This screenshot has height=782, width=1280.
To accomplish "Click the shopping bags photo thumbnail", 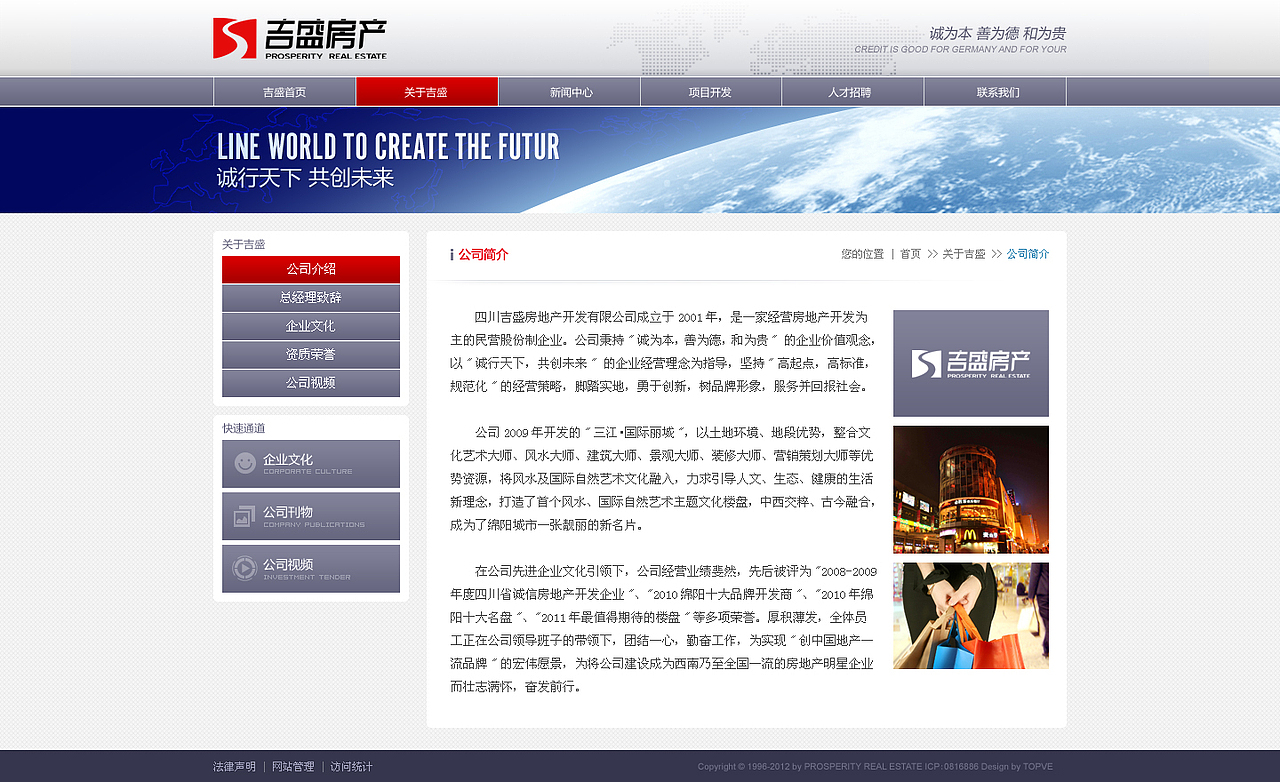I will (x=971, y=616).
